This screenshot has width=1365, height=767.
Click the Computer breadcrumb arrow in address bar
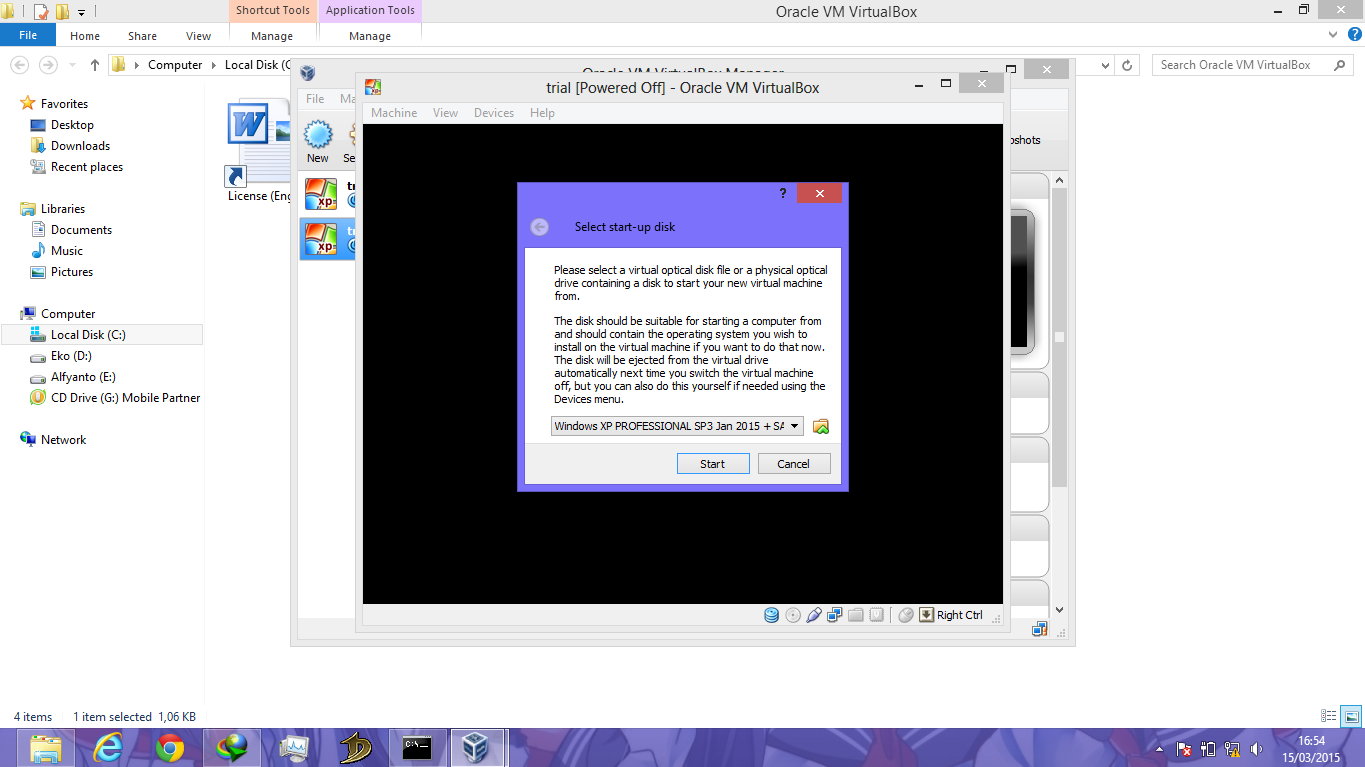(x=212, y=65)
